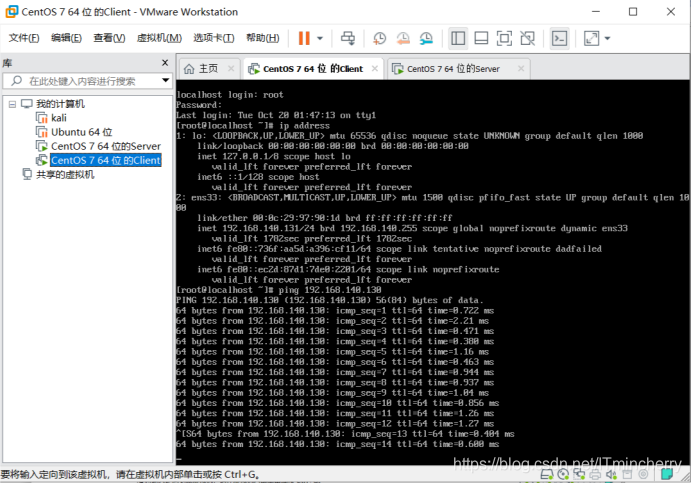The width and height of the screenshot is (692, 483).
Task: Click the camera device status icon
Action: coord(643,475)
